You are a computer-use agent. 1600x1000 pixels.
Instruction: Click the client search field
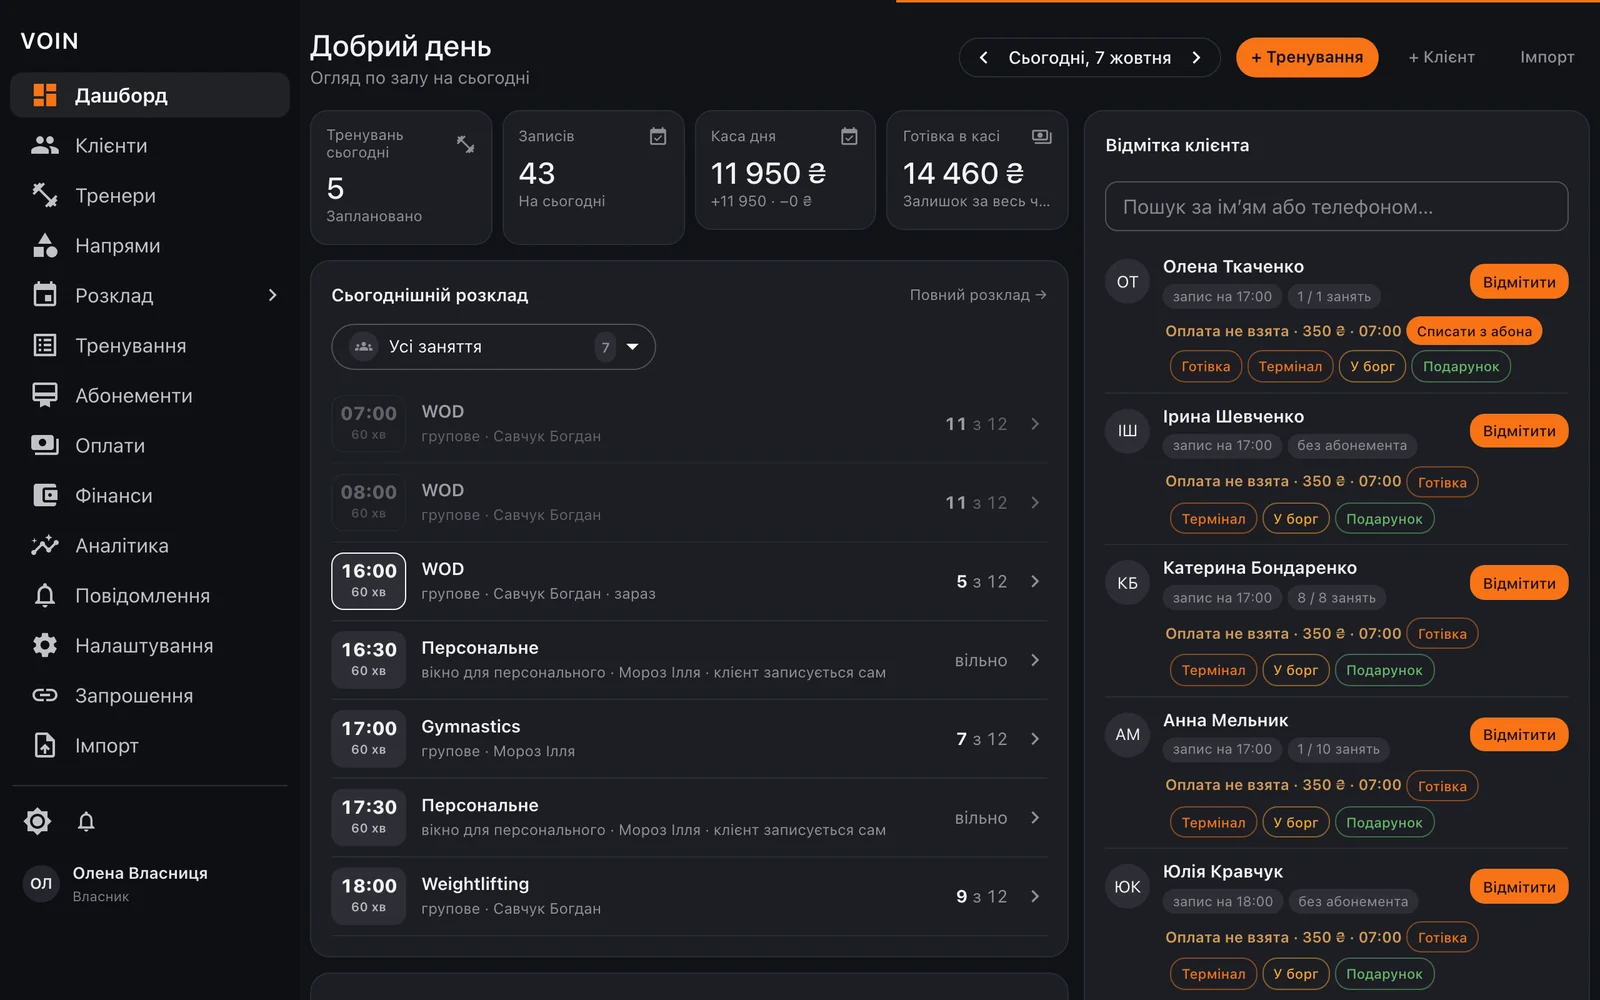pos(1336,207)
